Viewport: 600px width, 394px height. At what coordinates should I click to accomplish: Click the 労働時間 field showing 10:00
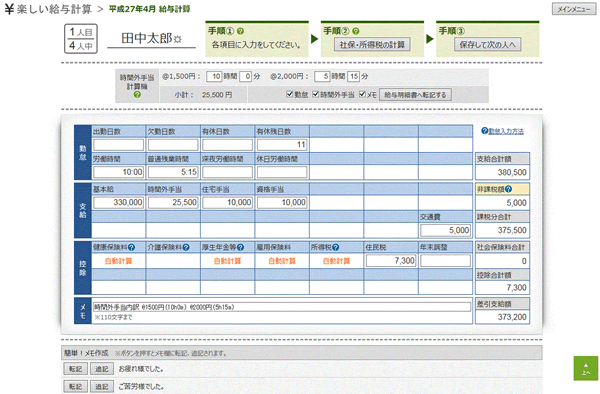tap(119, 172)
